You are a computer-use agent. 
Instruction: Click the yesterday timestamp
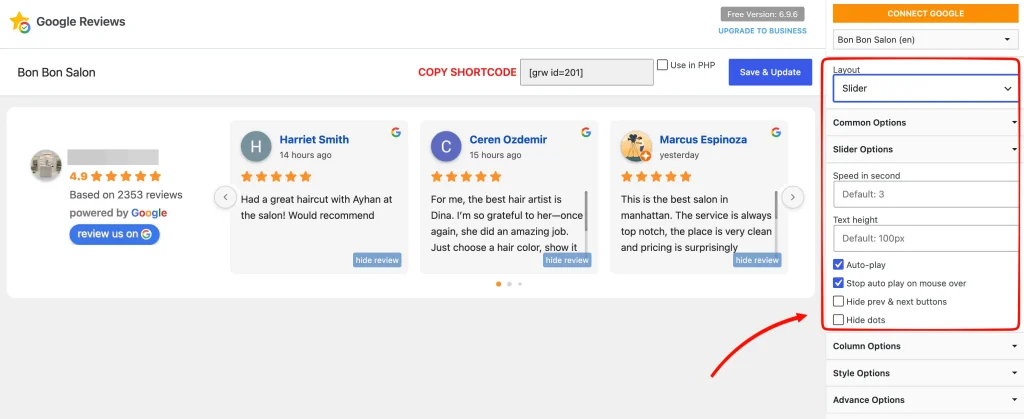pyautogui.click(x=679, y=155)
